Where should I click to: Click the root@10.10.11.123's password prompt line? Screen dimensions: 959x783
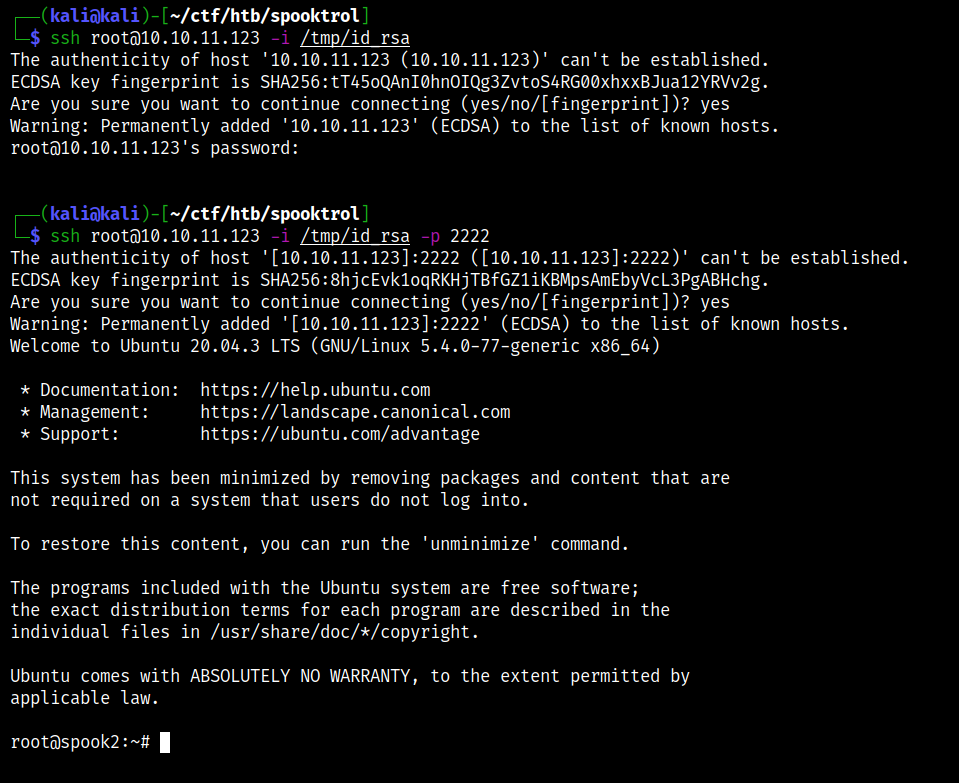pyautogui.click(x=155, y=148)
